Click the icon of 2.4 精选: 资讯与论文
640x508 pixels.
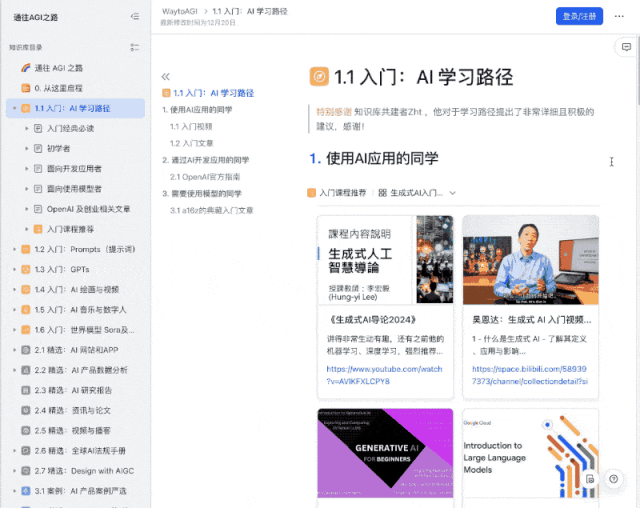[26, 410]
